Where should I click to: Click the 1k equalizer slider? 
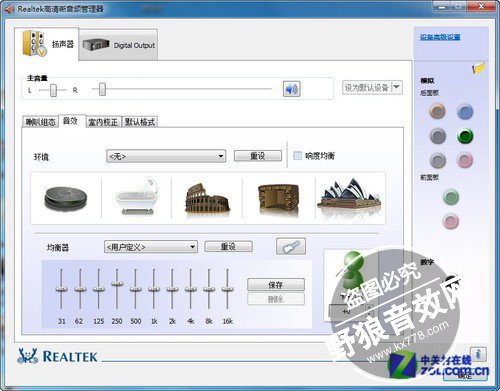click(x=154, y=289)
